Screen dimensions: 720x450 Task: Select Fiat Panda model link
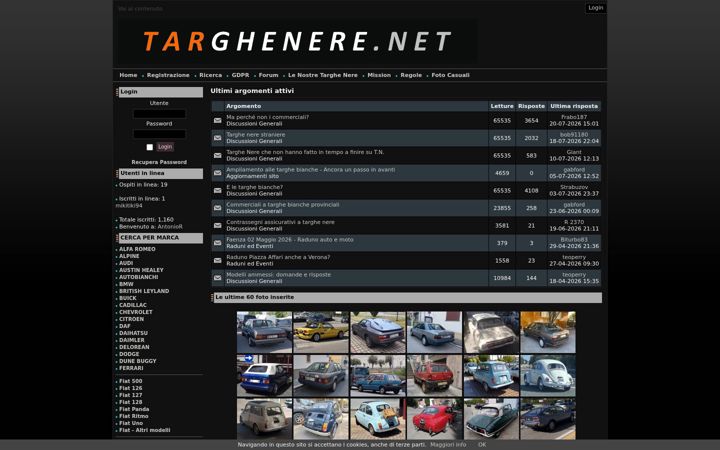point(134,409)
